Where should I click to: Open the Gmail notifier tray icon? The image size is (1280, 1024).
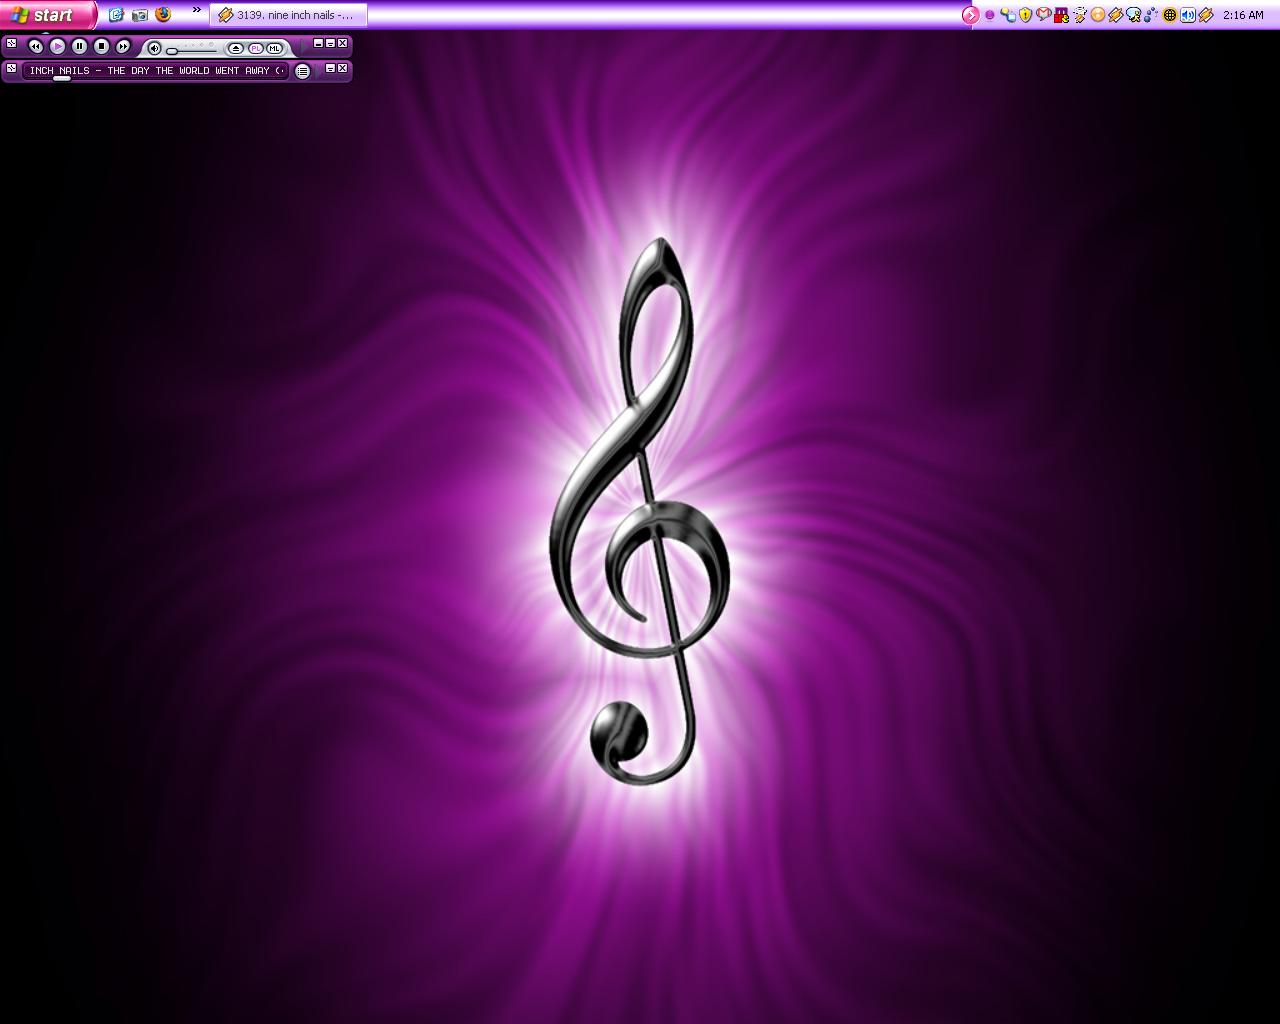1043,14
